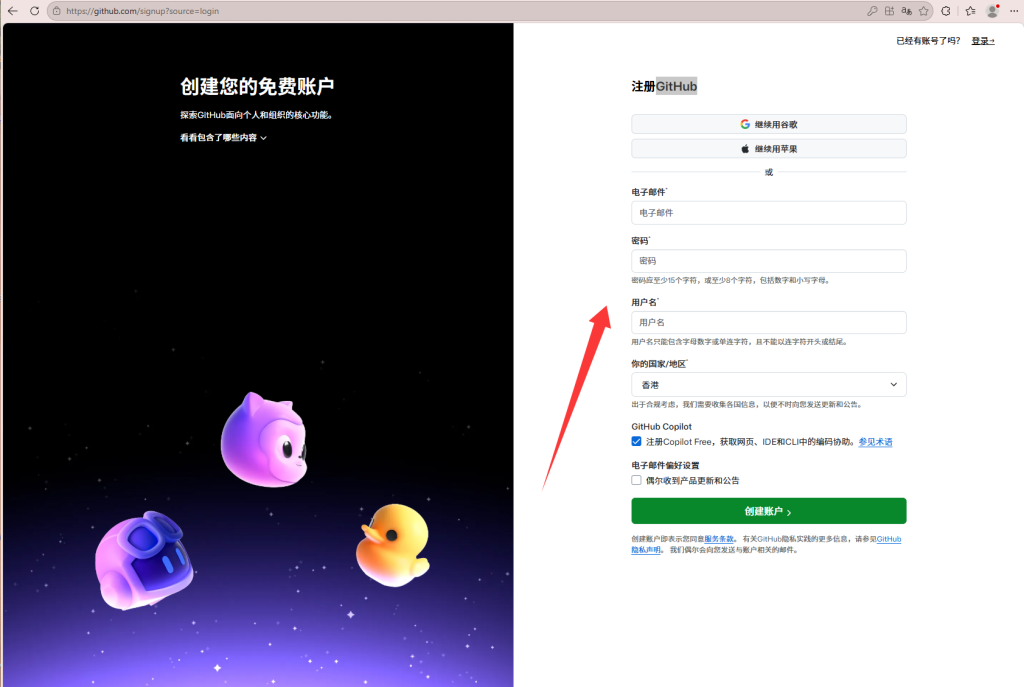This screenshot has width=1024, height=687.
Task: Check the occasional product updates checkbox
Action: click(x=636, y=480)
